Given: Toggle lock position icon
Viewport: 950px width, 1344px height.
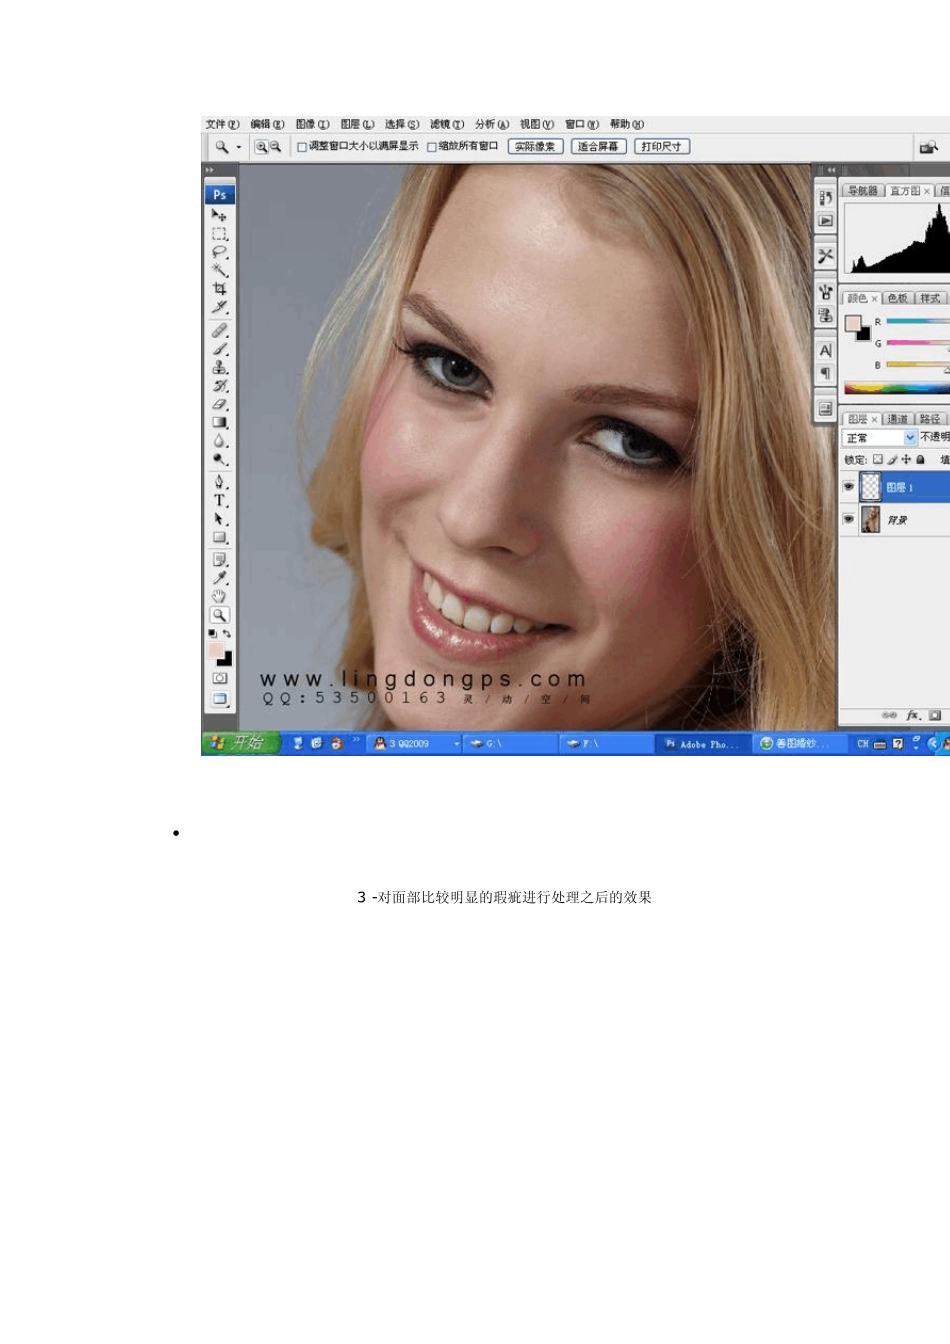Looking at the screenshot, I should 906,460.
